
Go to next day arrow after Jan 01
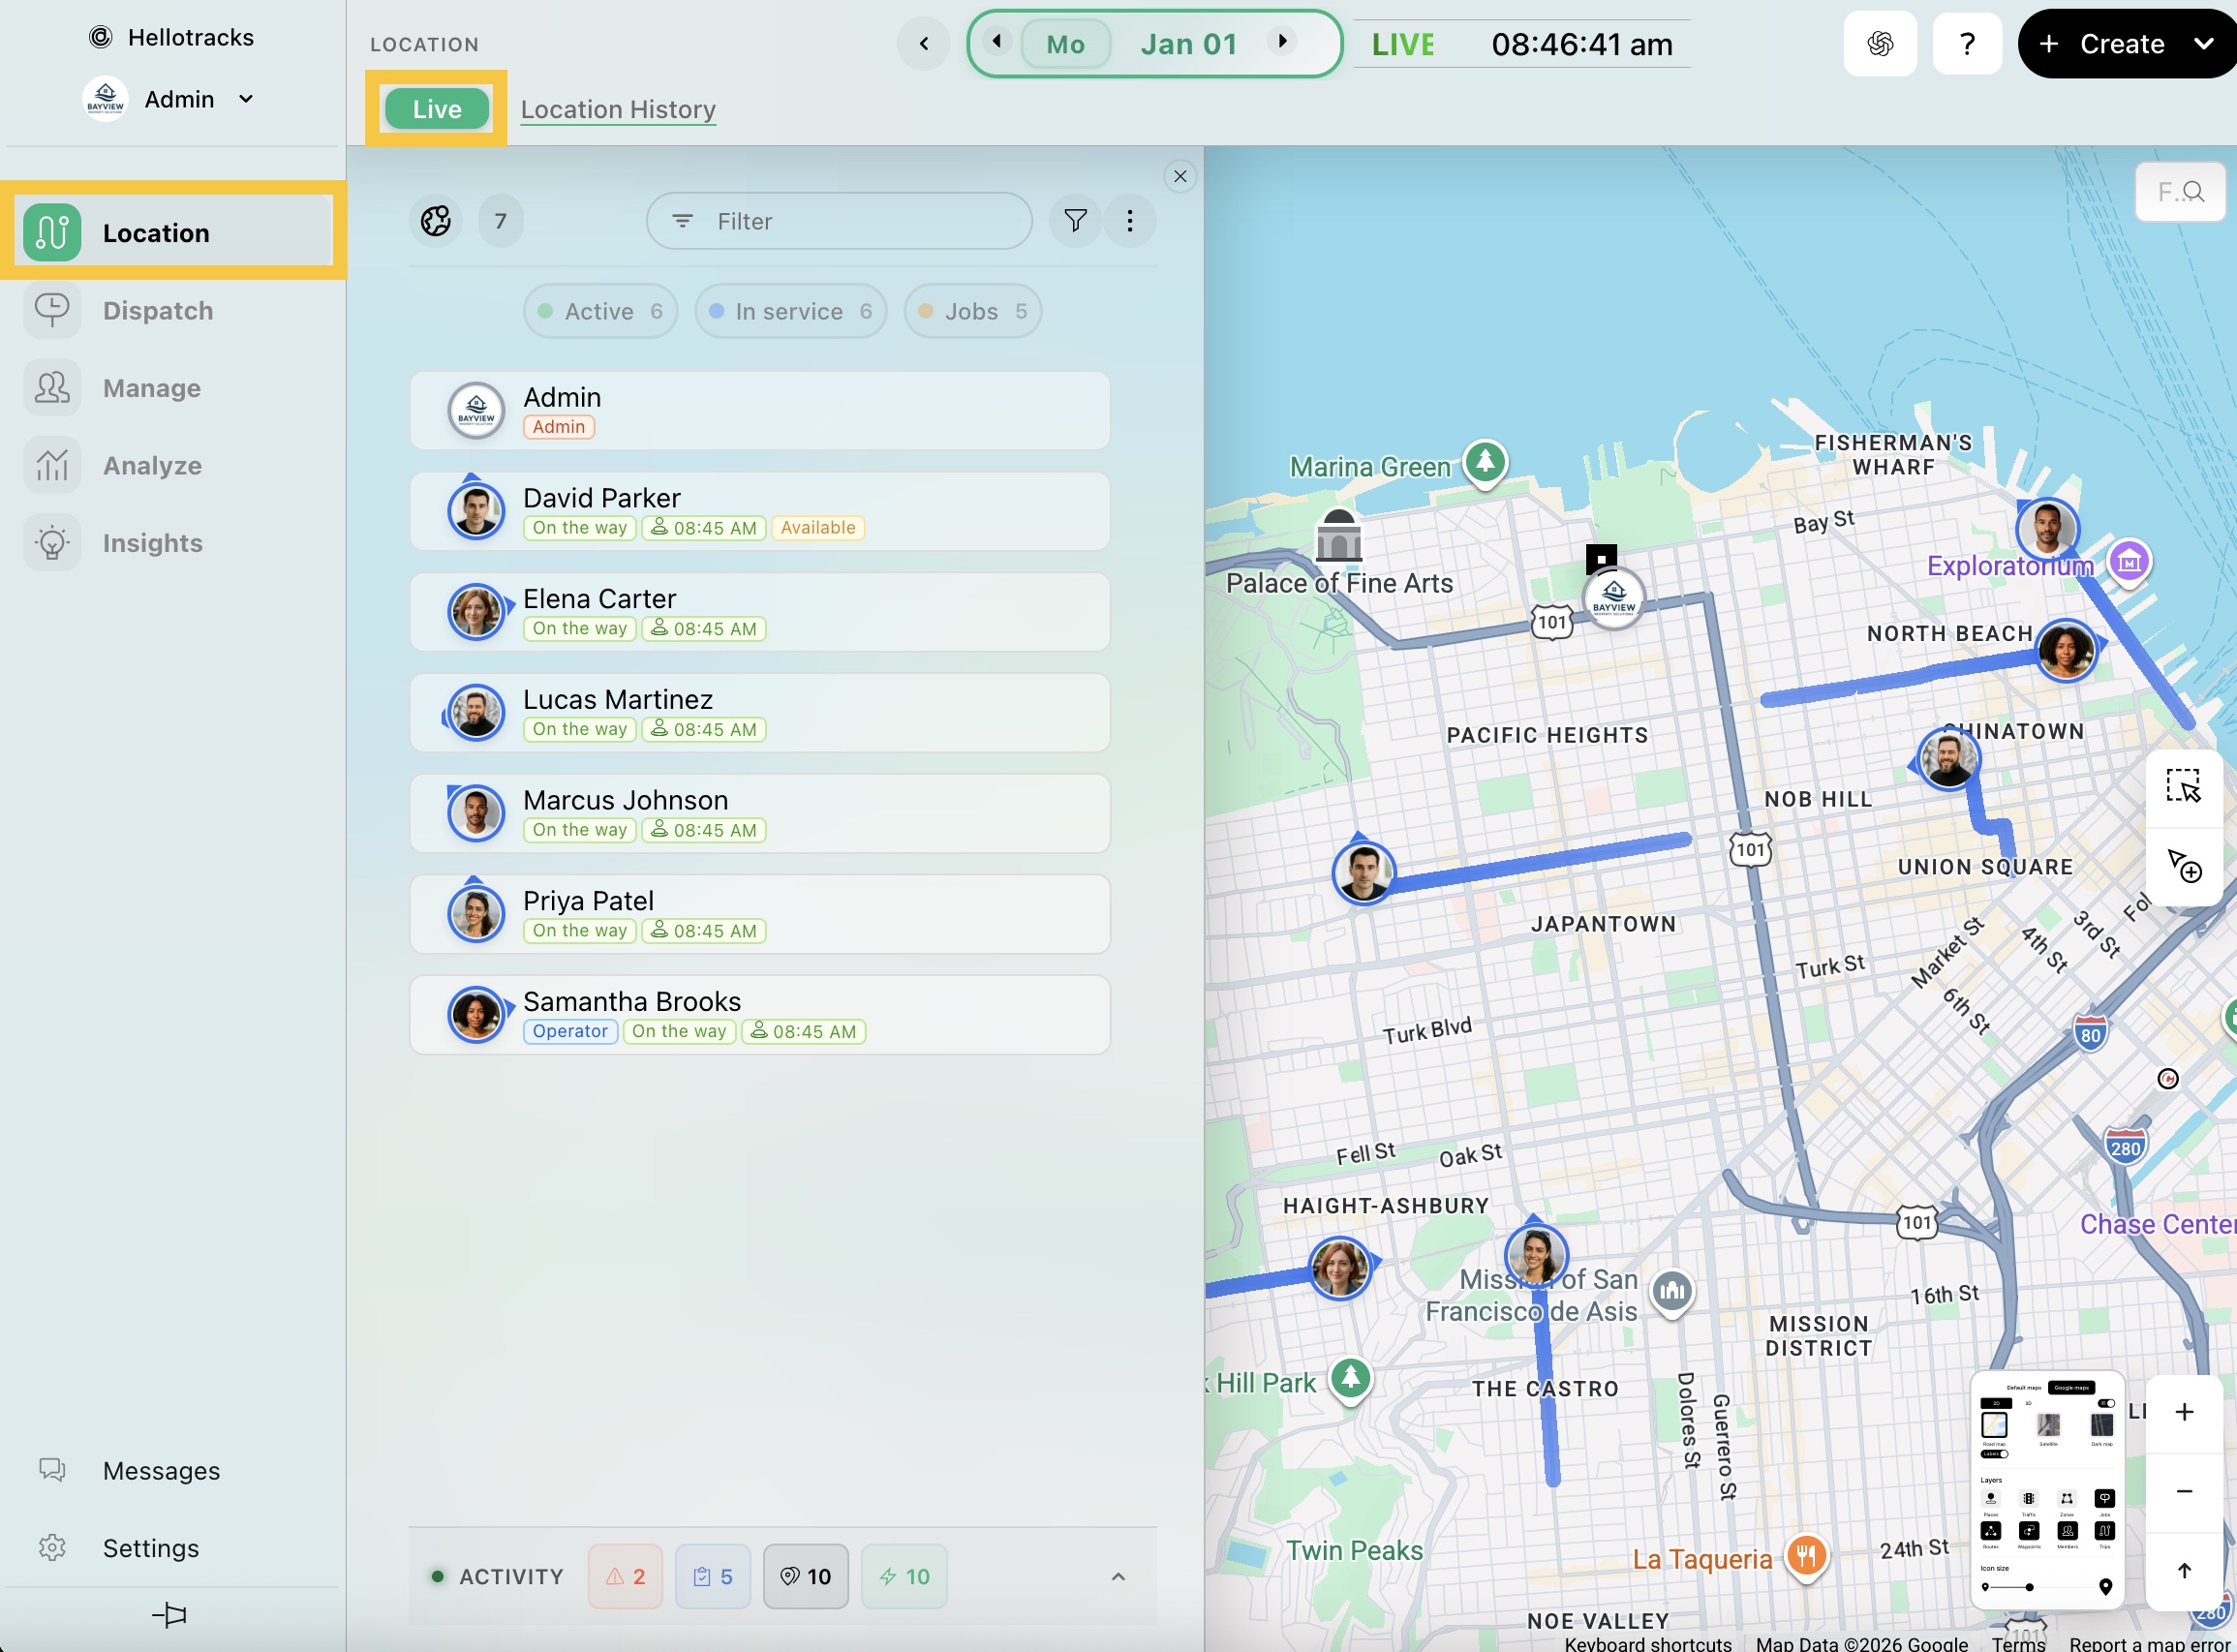coord(1281,42)
